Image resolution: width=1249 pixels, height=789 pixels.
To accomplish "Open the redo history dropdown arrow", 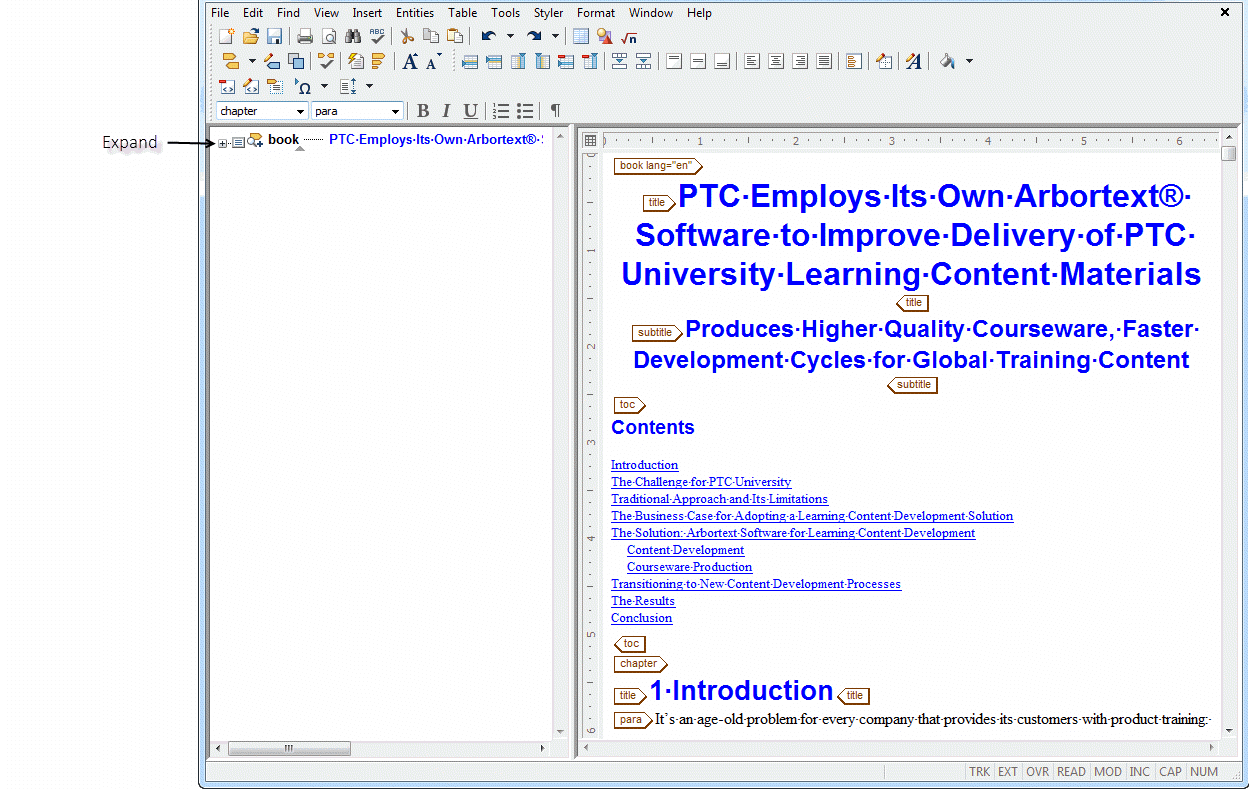I will coord(555,36).
